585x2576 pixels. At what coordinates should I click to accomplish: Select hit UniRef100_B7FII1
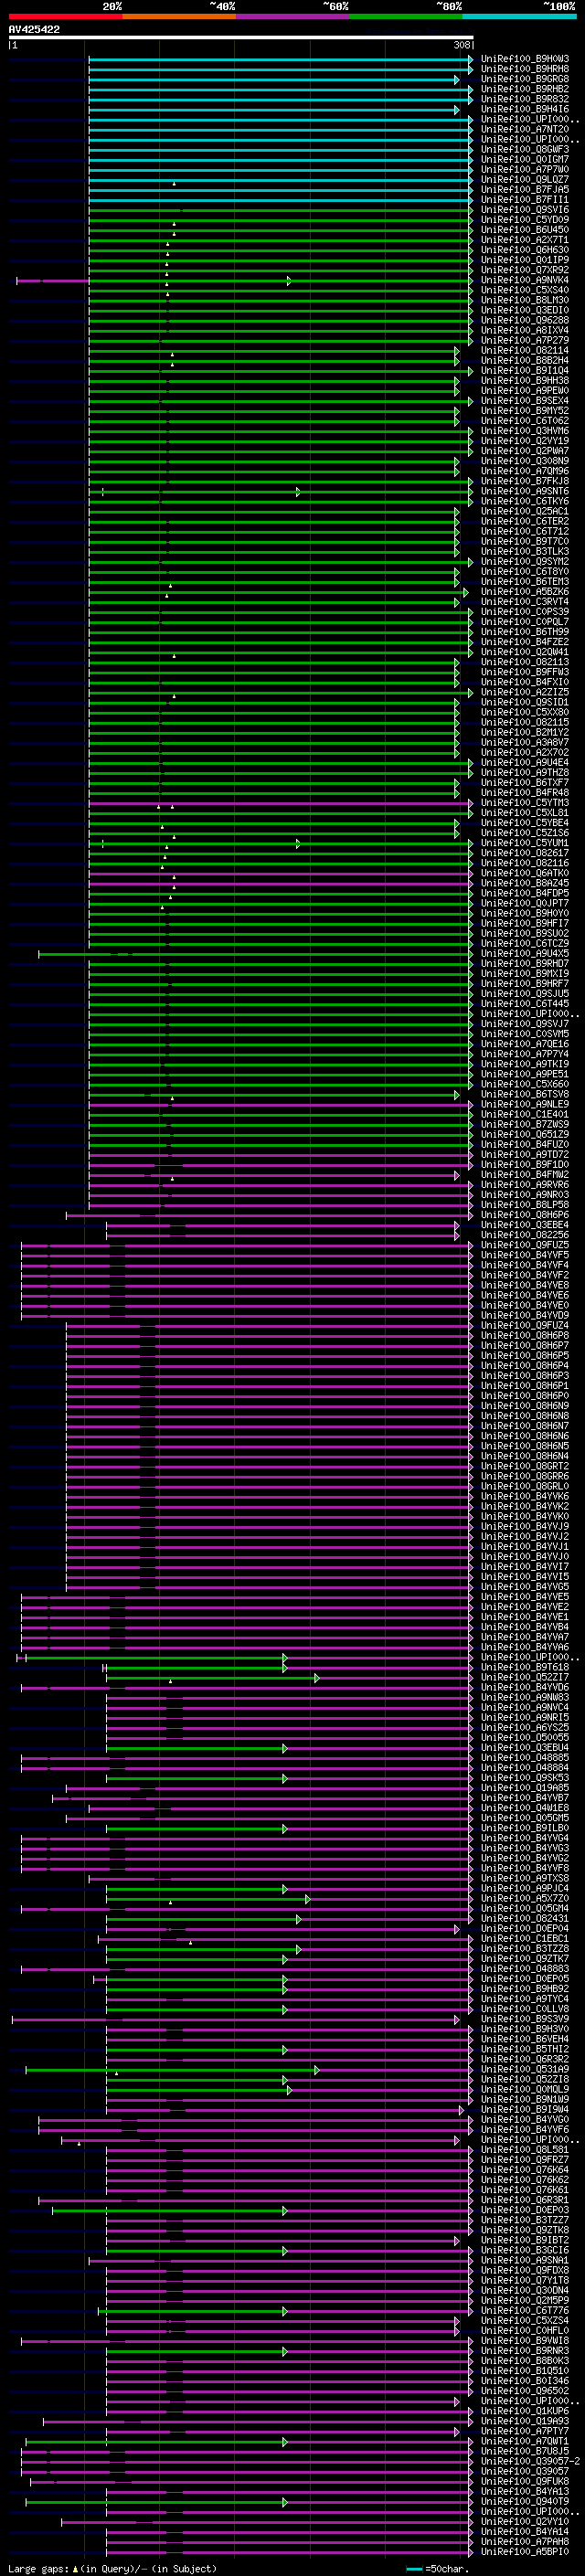tap(524, 199)
